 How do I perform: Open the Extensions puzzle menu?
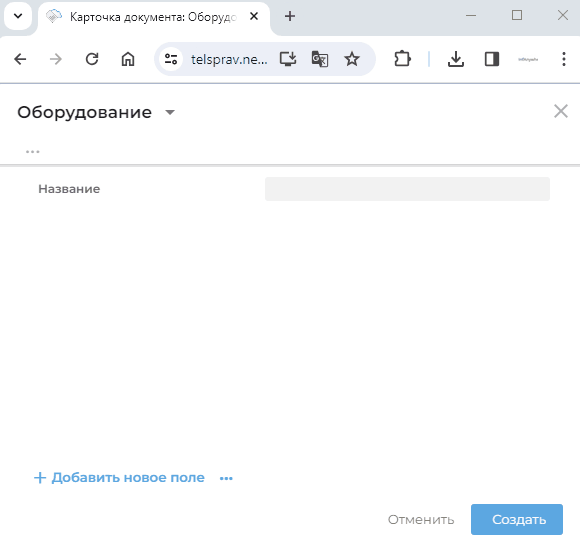coord(402,59)
